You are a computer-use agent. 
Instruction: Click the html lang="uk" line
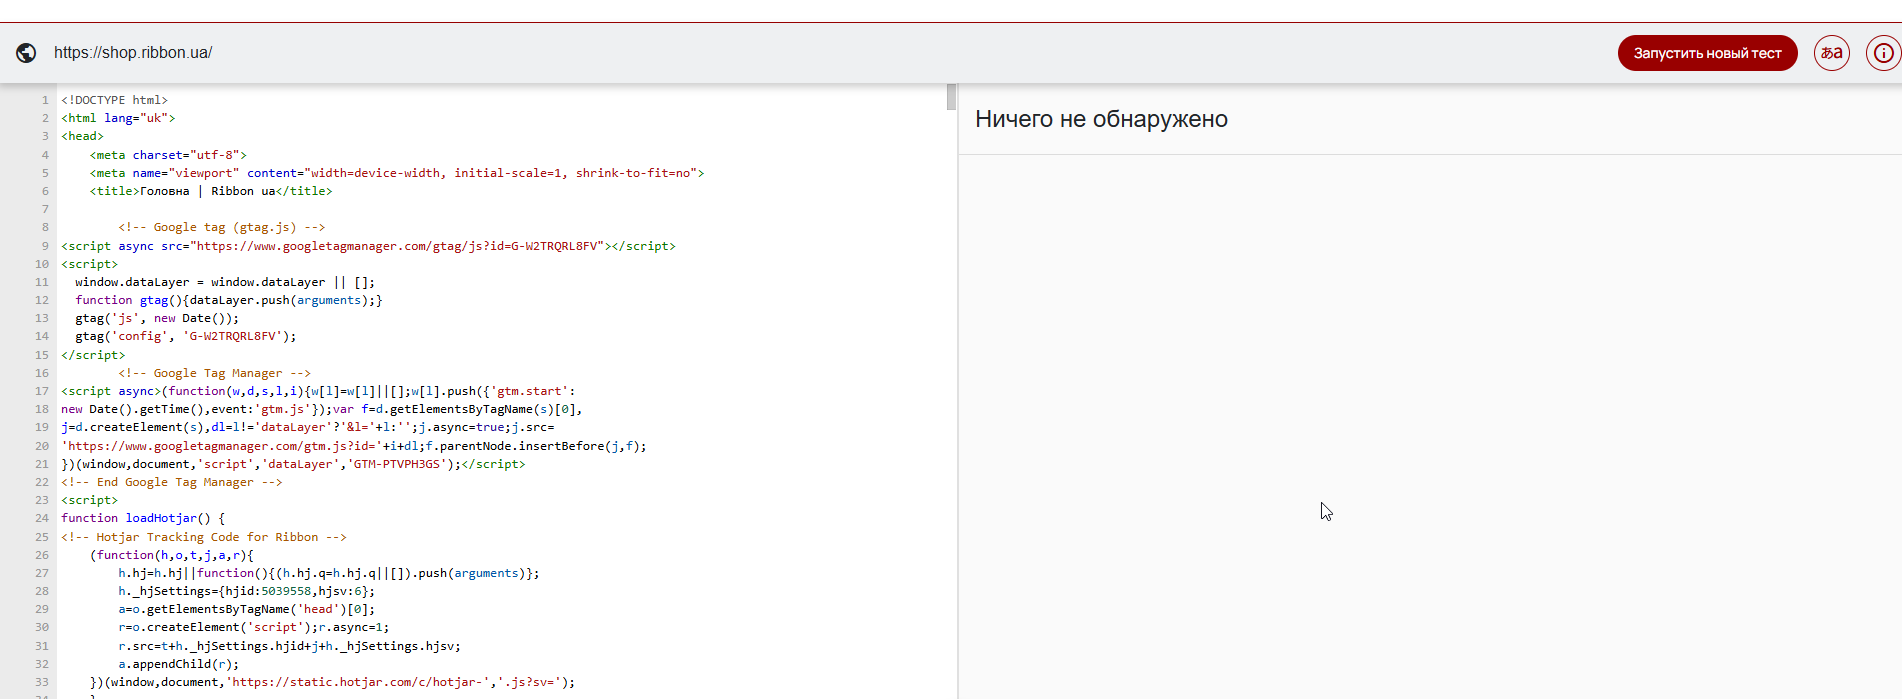[118, 118]
